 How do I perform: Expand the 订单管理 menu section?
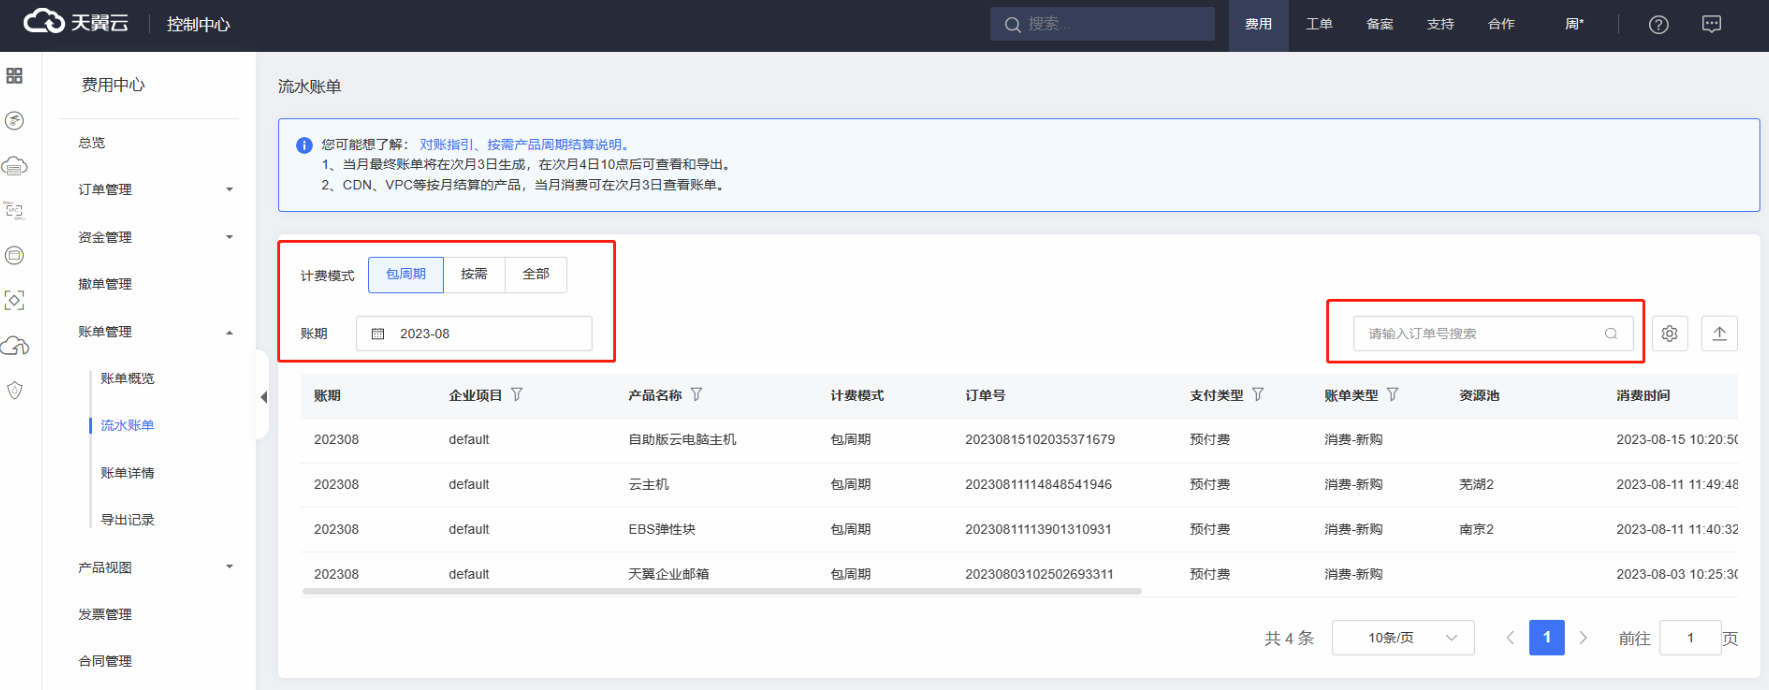155,190
